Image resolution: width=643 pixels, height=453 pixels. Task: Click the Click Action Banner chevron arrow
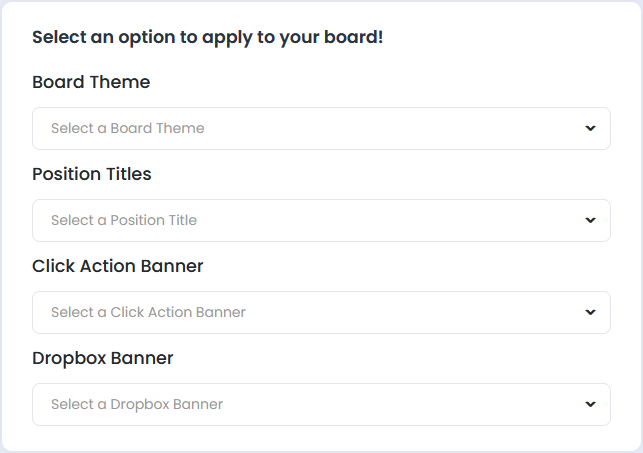pos(590,312)
